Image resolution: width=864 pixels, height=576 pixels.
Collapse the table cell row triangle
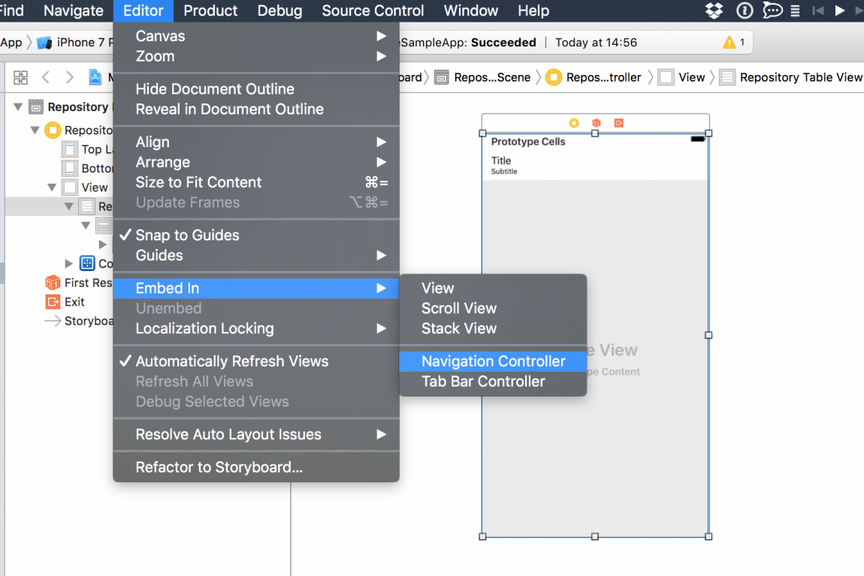(x=86, y=225)
